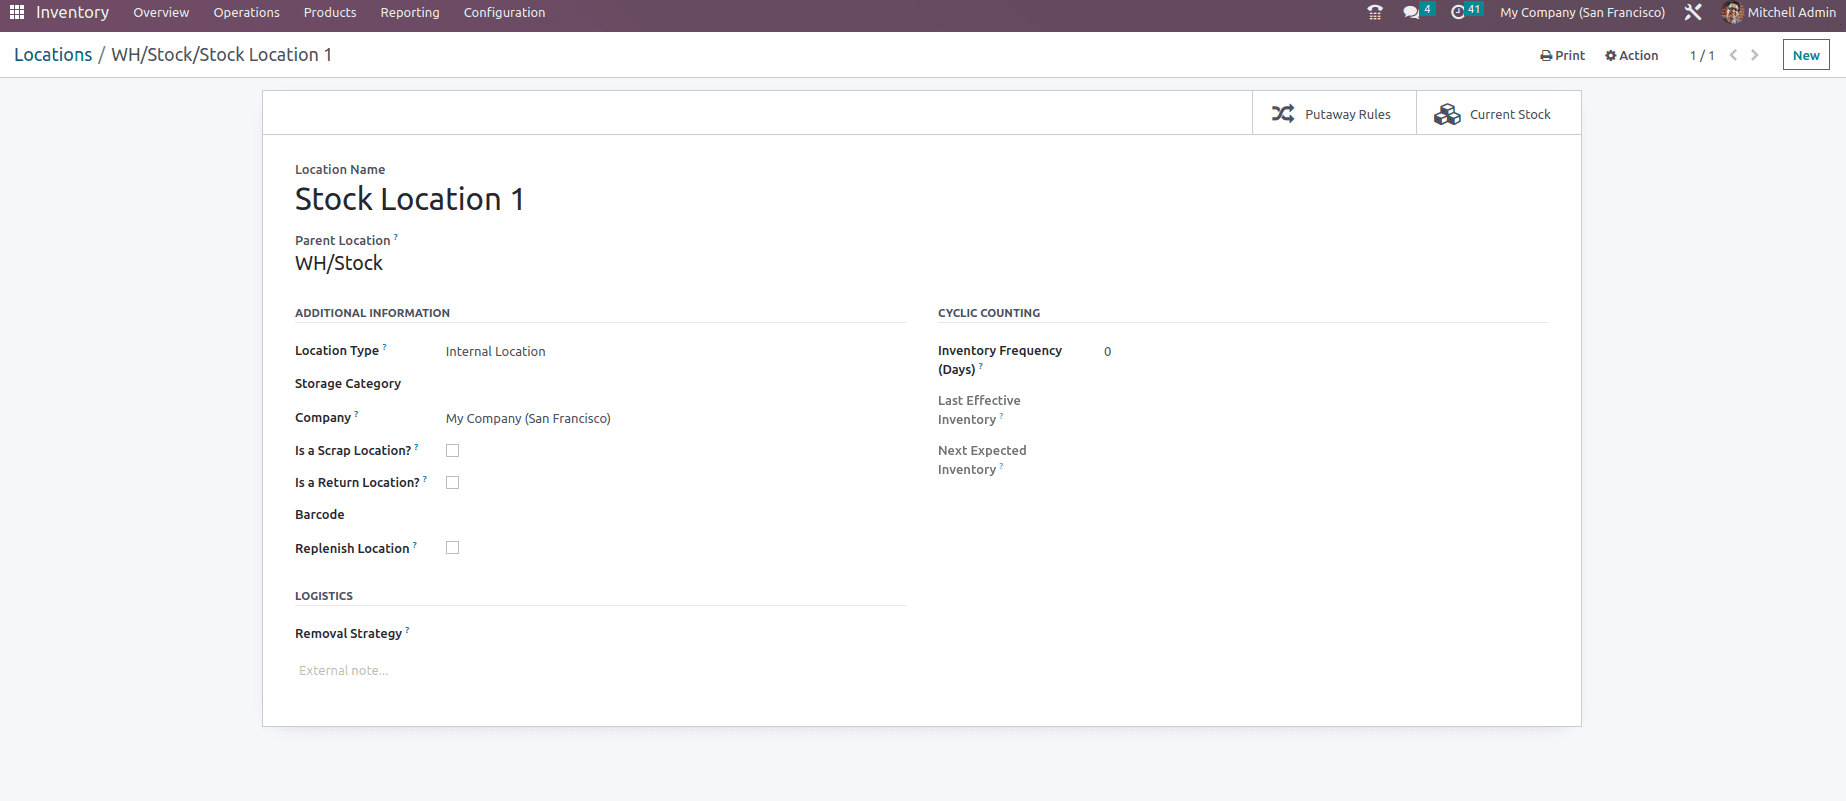Toggle Is a Return Location checkbox

(x=452, y=483)
